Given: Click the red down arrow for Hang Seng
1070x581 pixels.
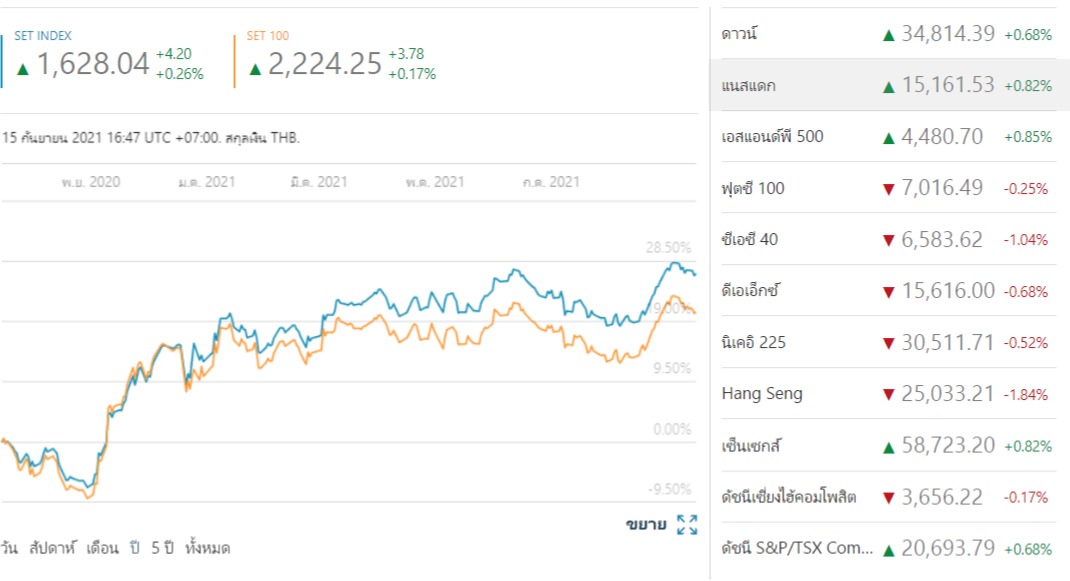Looking at the screenshot, I should (x=887, y=395).
